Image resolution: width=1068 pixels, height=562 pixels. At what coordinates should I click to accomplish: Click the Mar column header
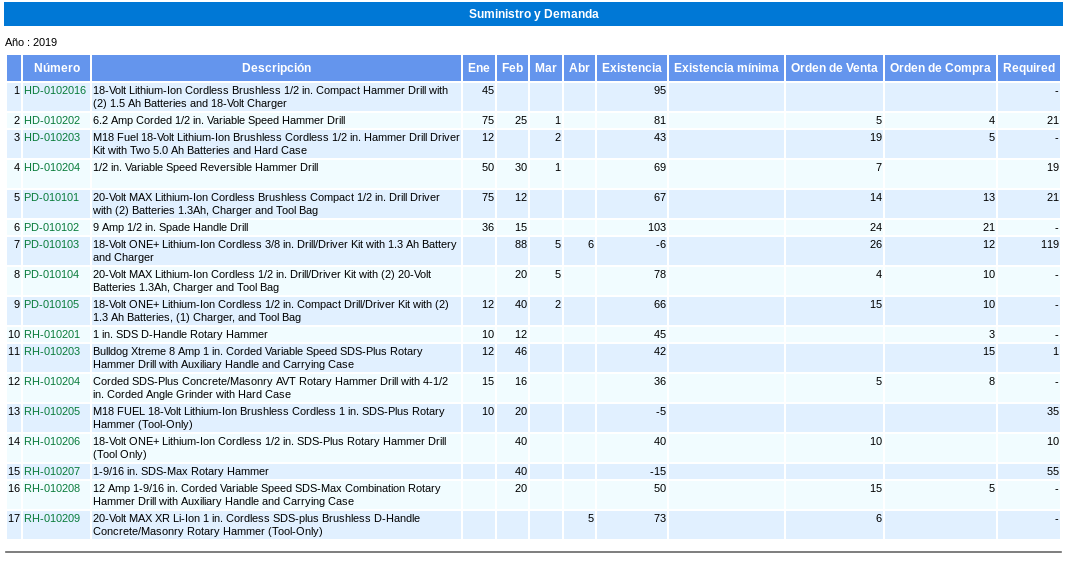tap(546, 67)
